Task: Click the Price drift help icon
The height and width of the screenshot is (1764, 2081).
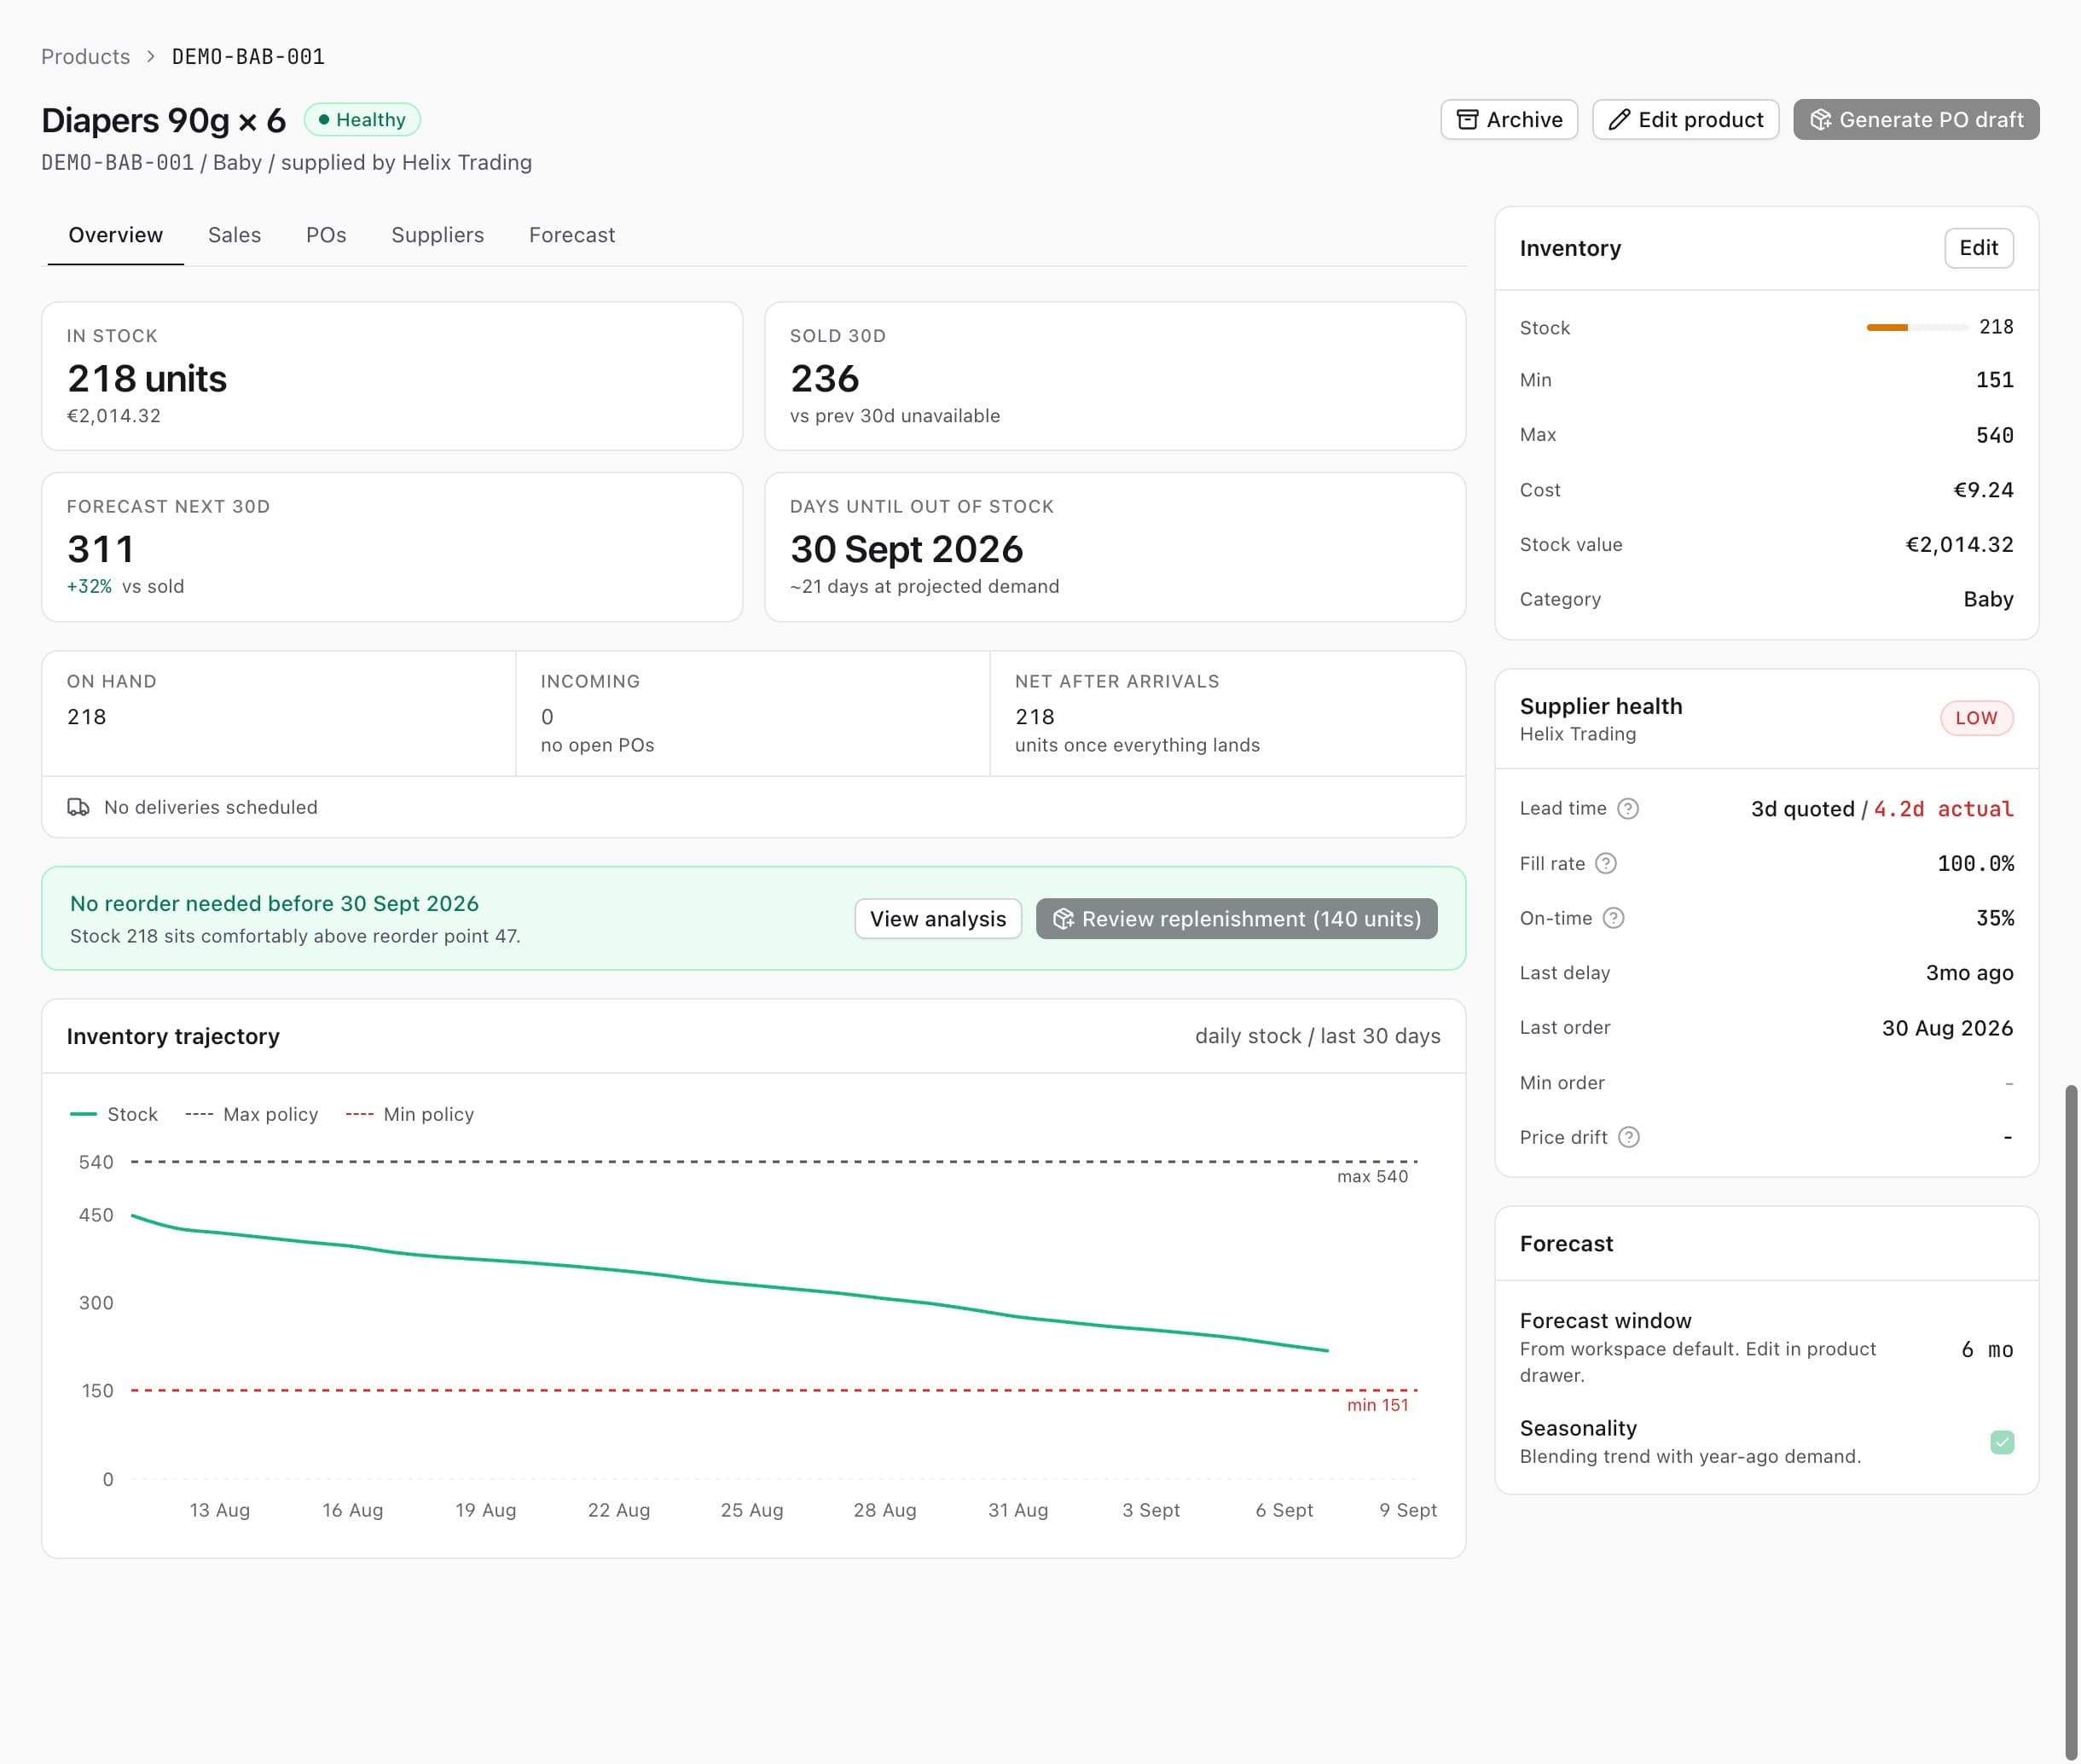Action: (1629, 1137)
